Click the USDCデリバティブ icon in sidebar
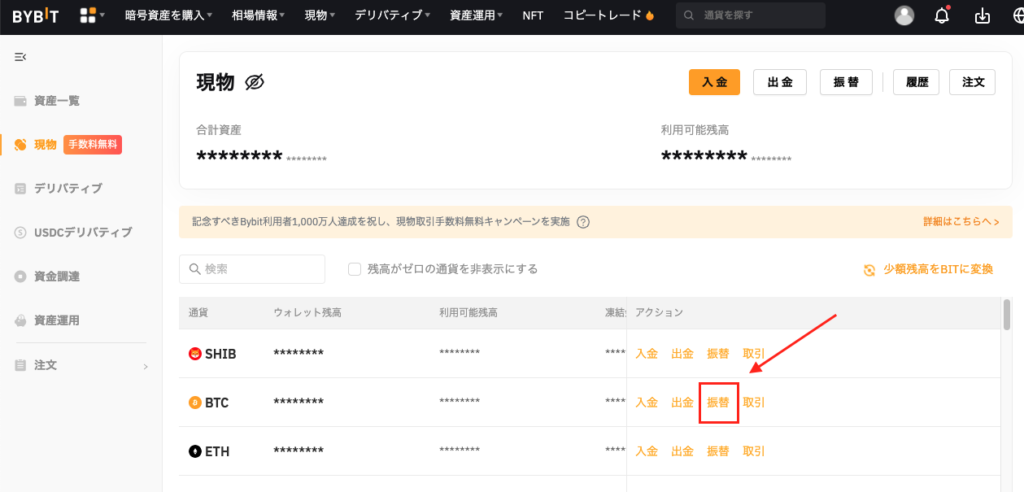The image size is (1024, 492). (21, 233)
